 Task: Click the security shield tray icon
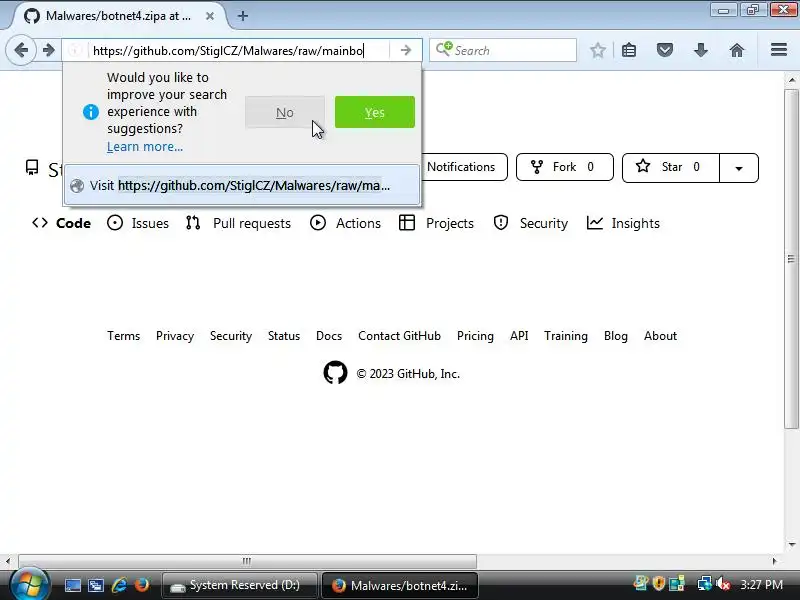click(x=659, y=584)
